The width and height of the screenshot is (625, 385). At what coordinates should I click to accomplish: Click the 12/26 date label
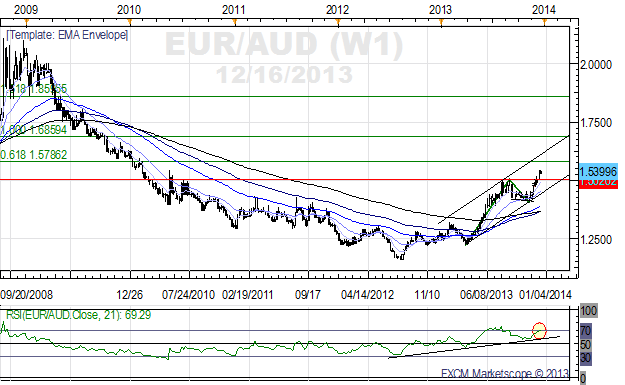tap(130, 295)
